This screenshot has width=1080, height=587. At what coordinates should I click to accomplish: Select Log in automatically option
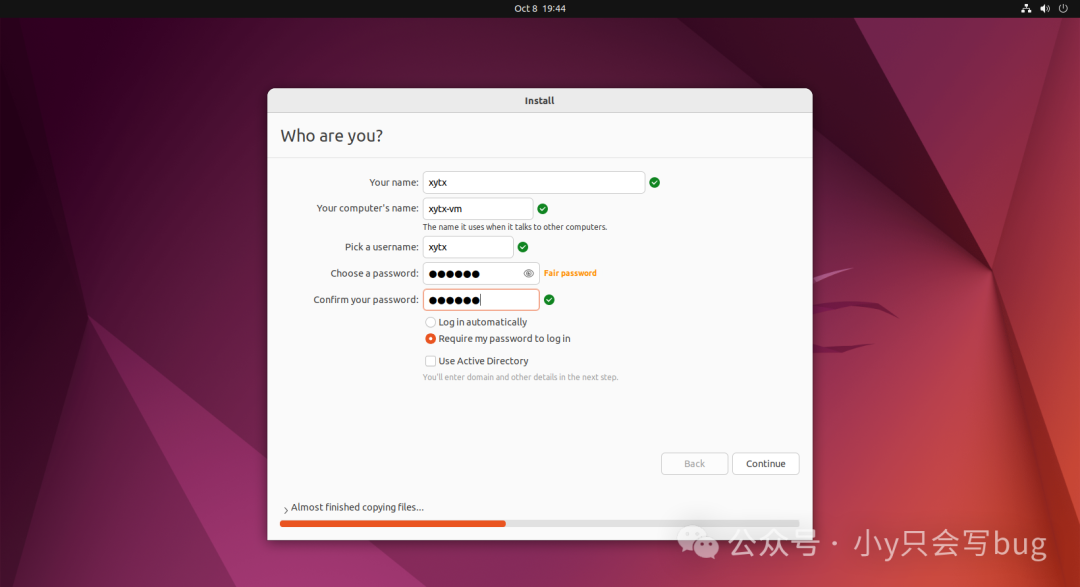click(x=431, y=323)
